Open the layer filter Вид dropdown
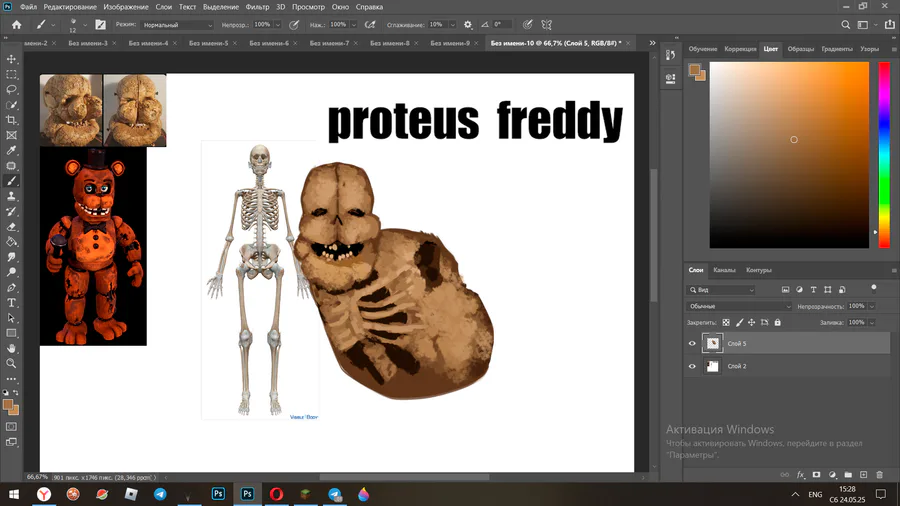This screenshot has width=900, height=506. (721, 290)
